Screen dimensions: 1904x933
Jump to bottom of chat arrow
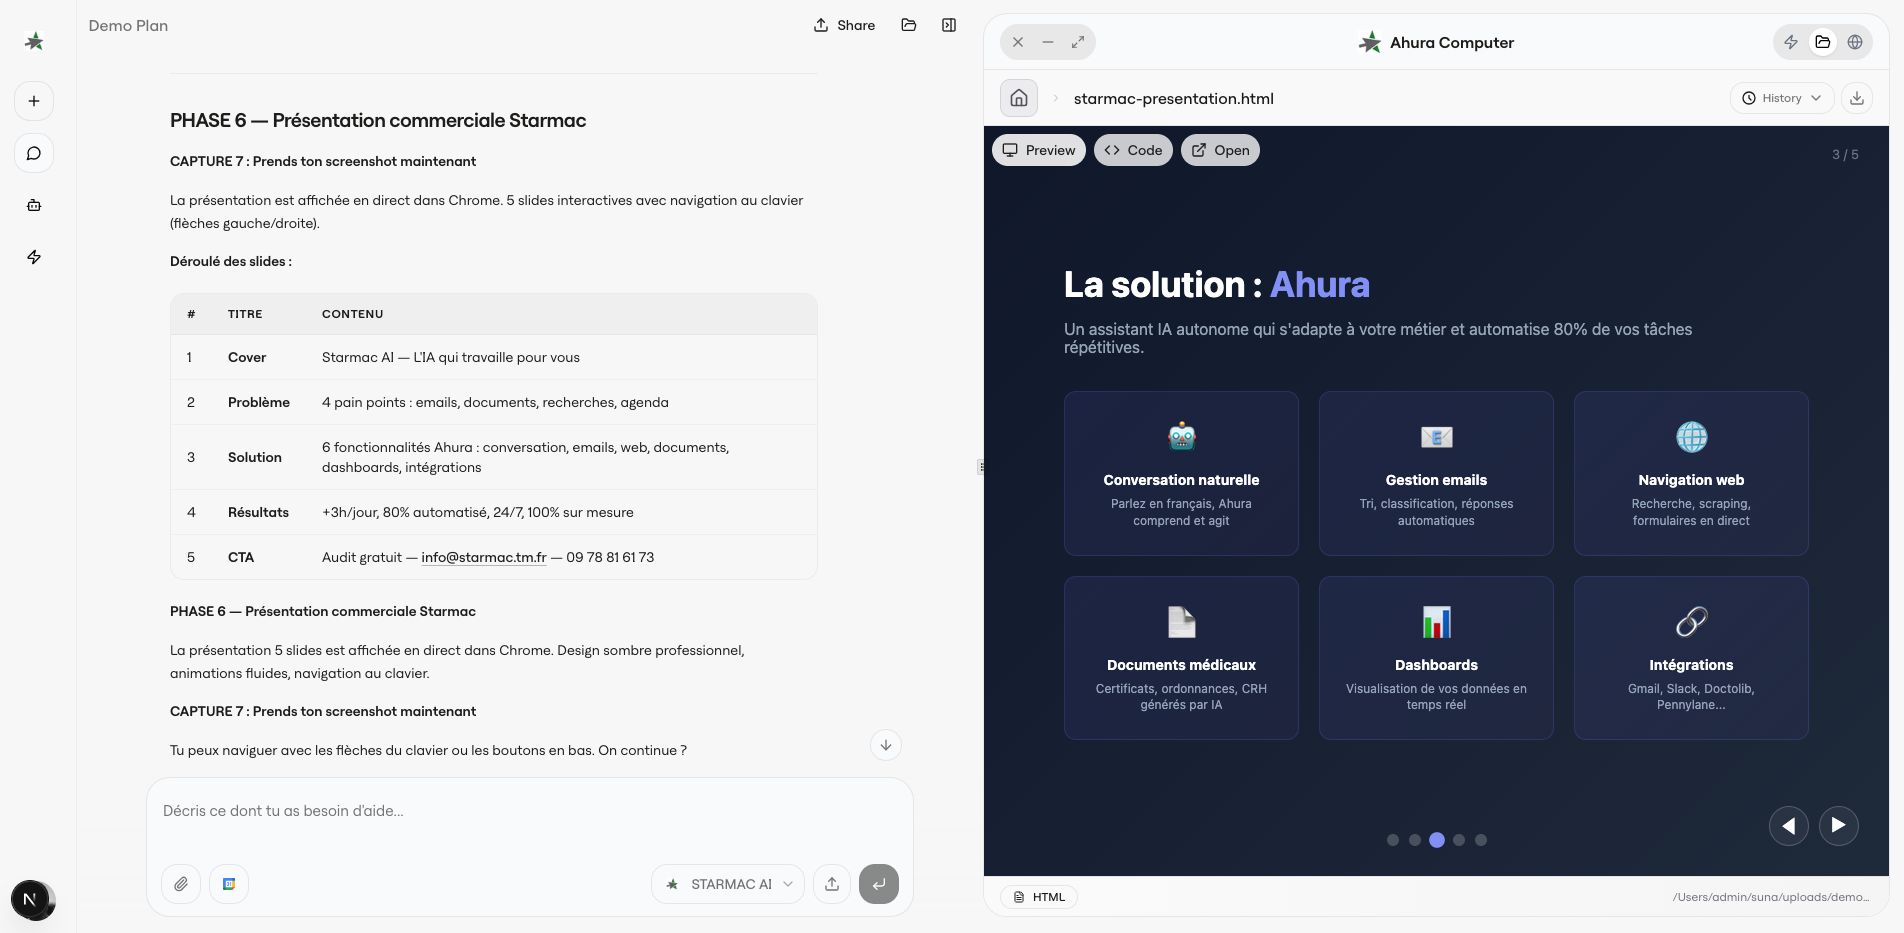click(x=886, y=745)
